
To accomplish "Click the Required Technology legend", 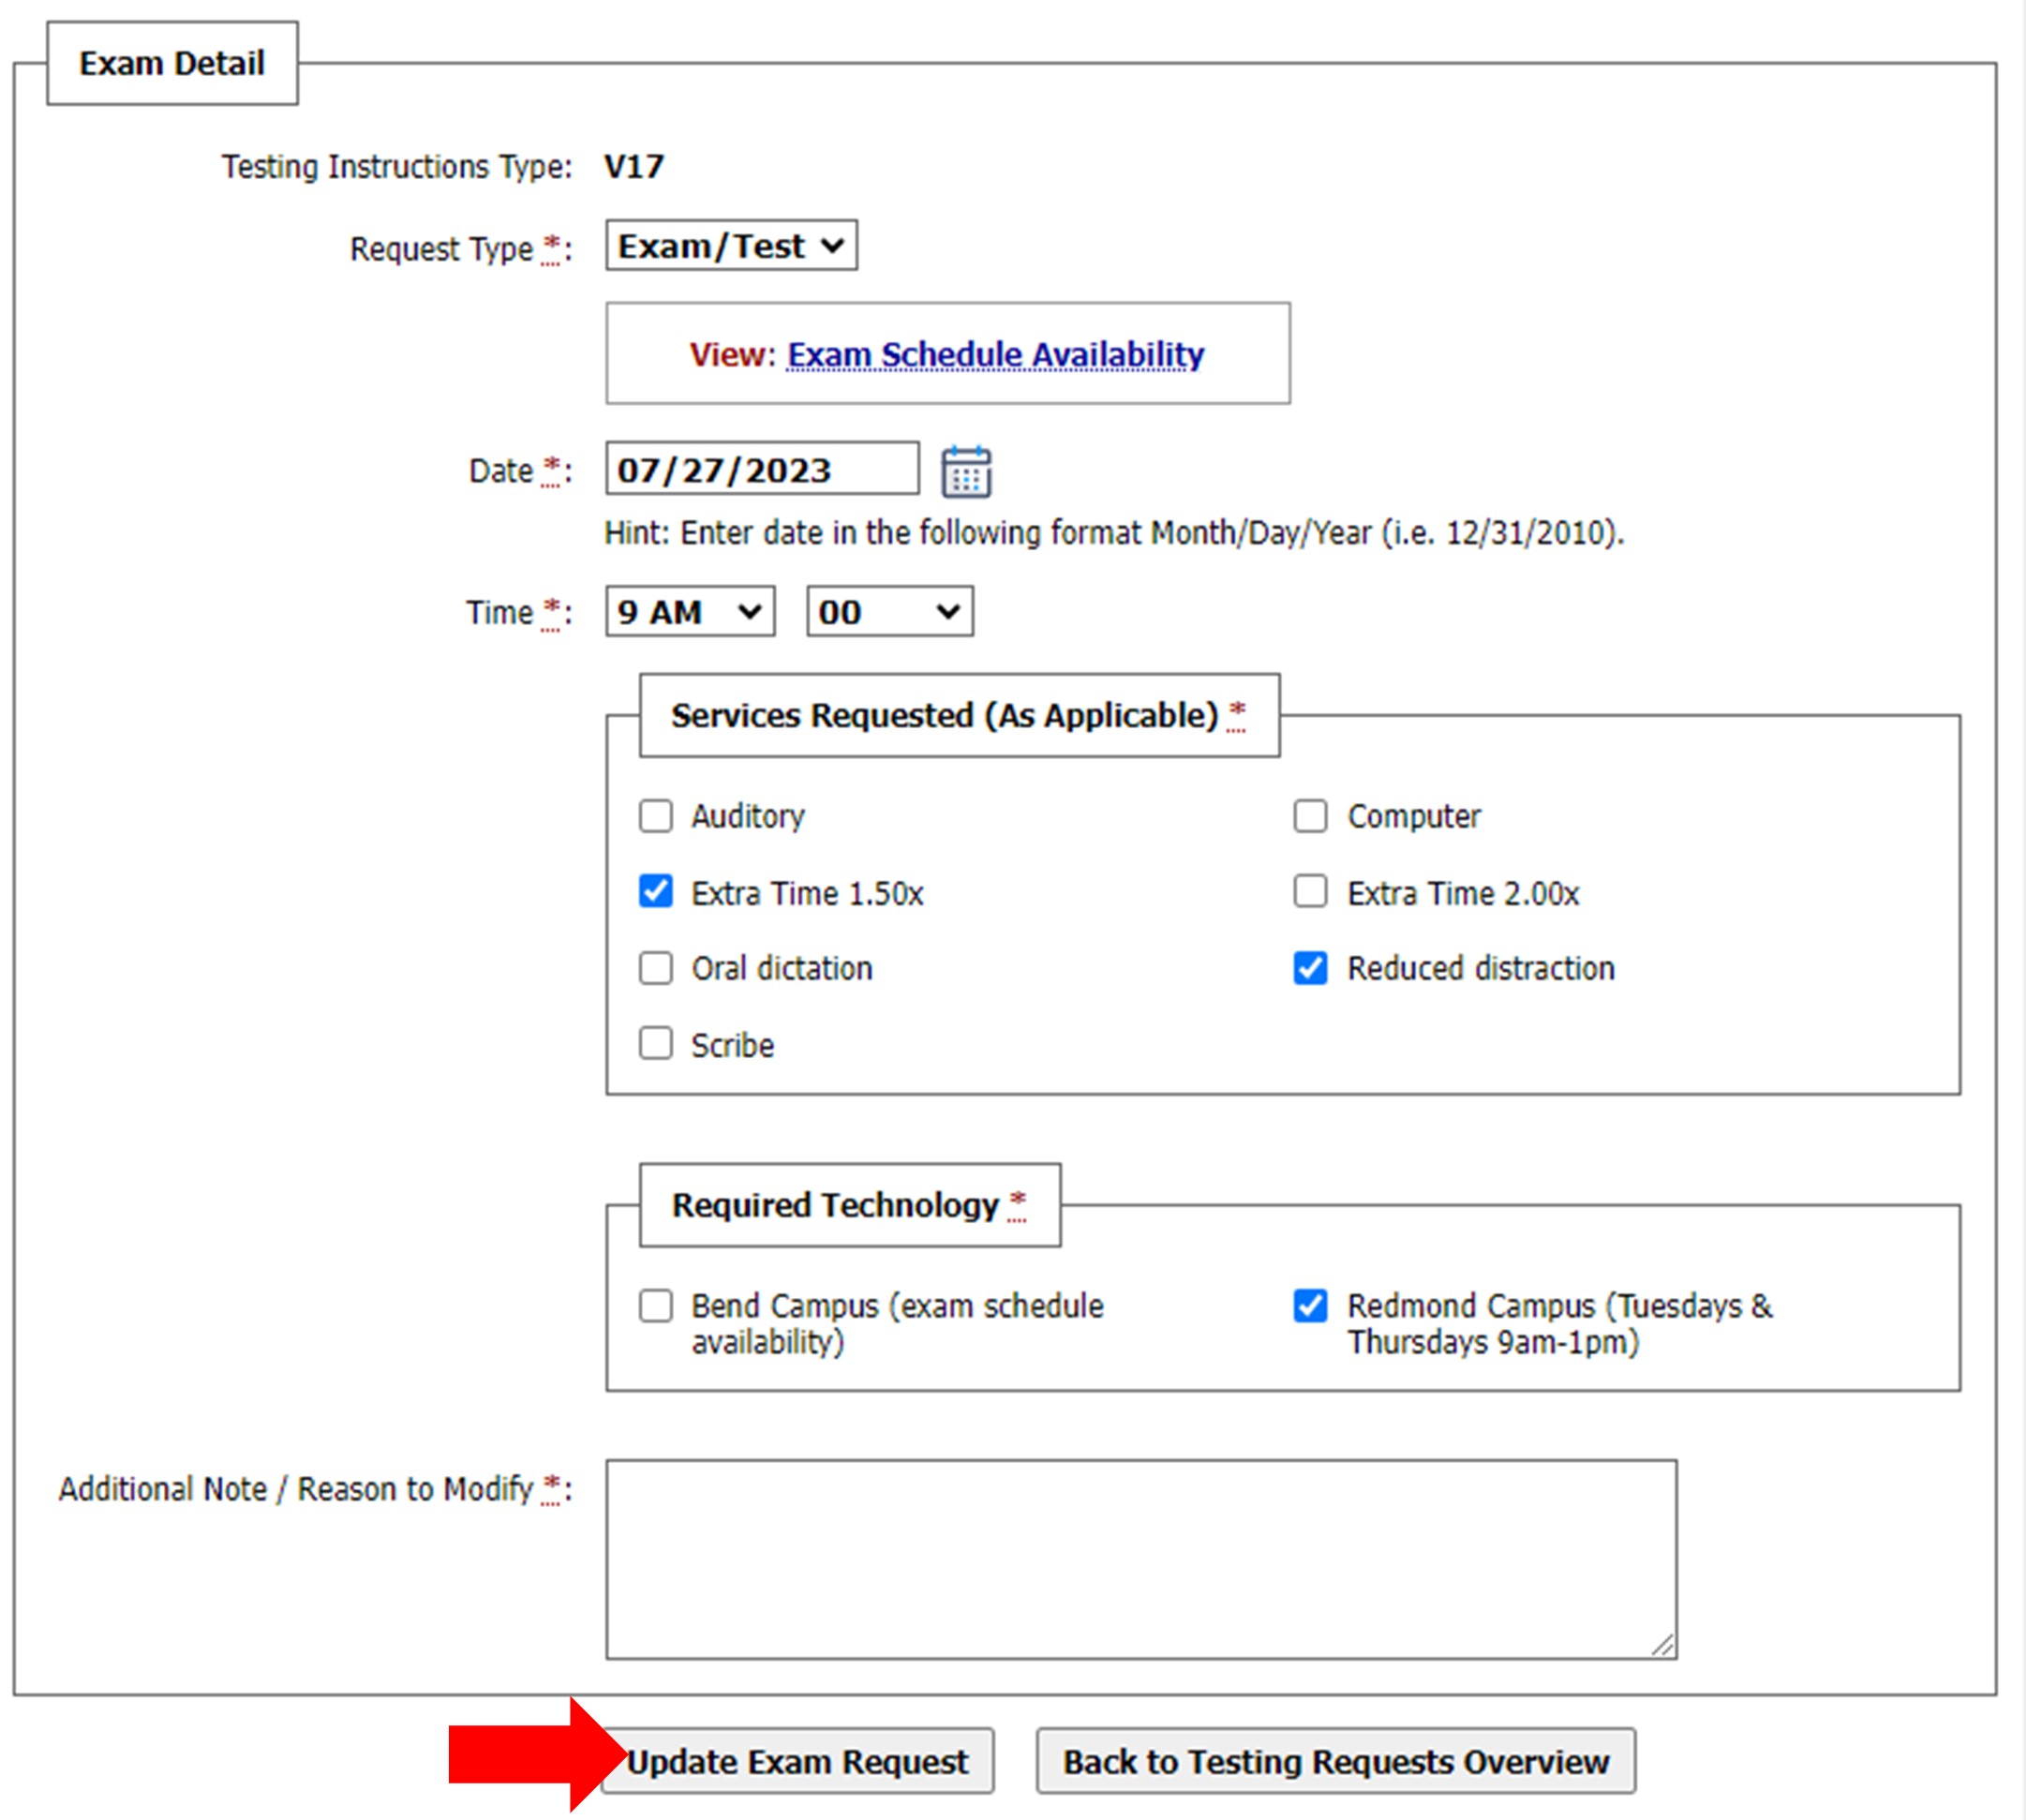I will [x=848, y=1206].
